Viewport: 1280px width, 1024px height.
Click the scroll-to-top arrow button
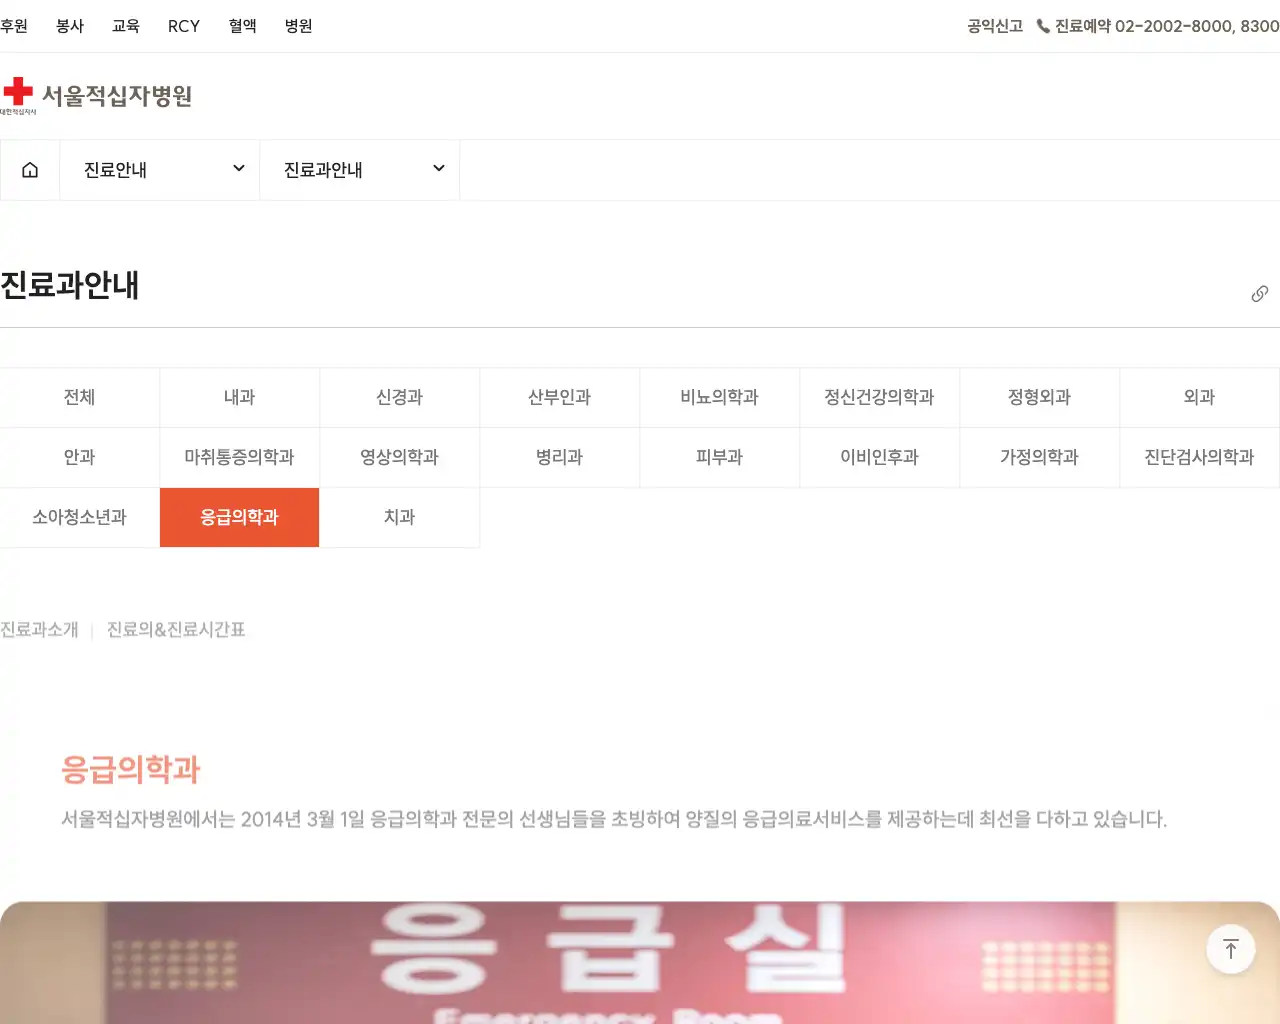click(x=1230, y=948)
